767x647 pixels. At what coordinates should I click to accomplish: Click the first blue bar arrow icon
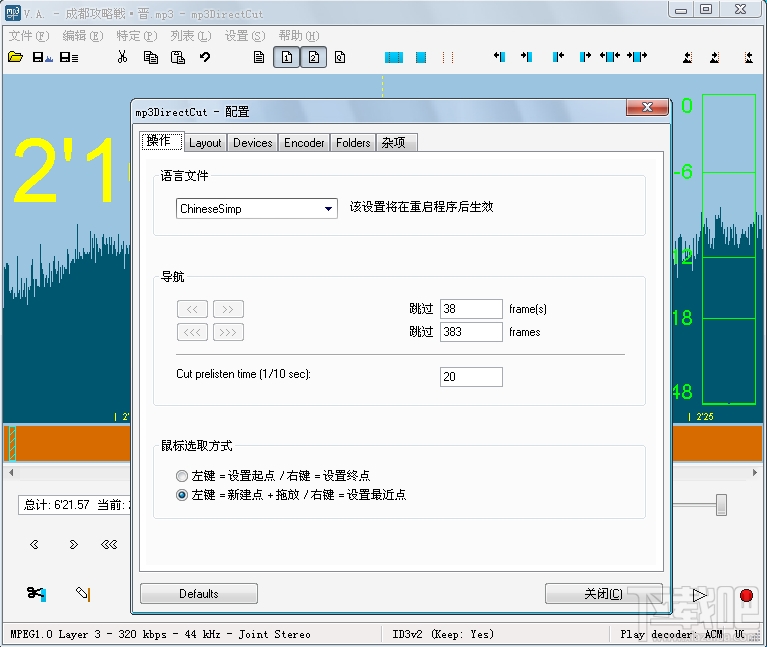click(499, 57)
